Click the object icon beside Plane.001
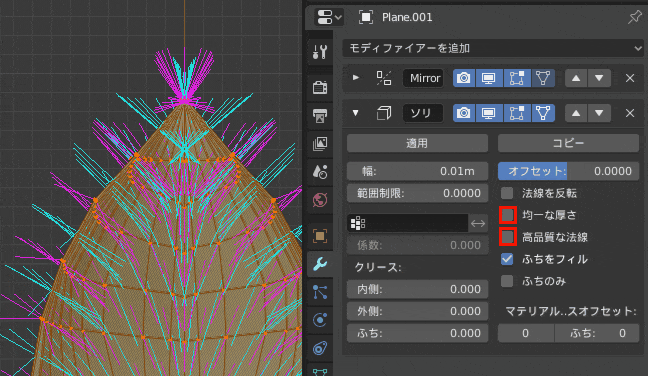Viewport: 648px width, 376px height. [x=366, y=17]
